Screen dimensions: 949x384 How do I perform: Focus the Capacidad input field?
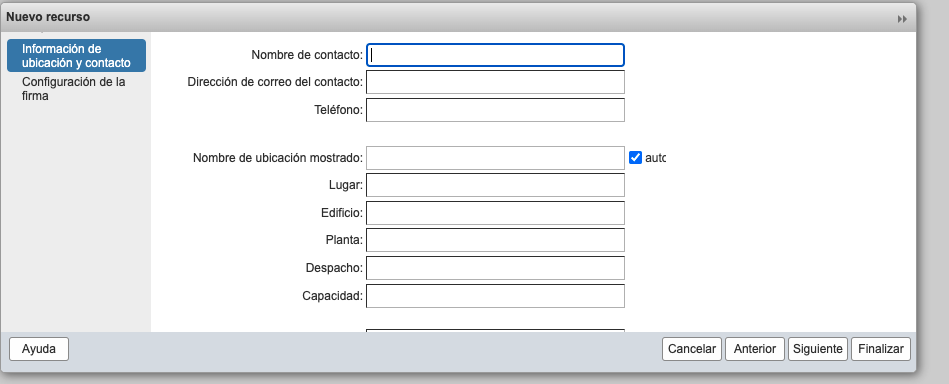tap(495, 296)
